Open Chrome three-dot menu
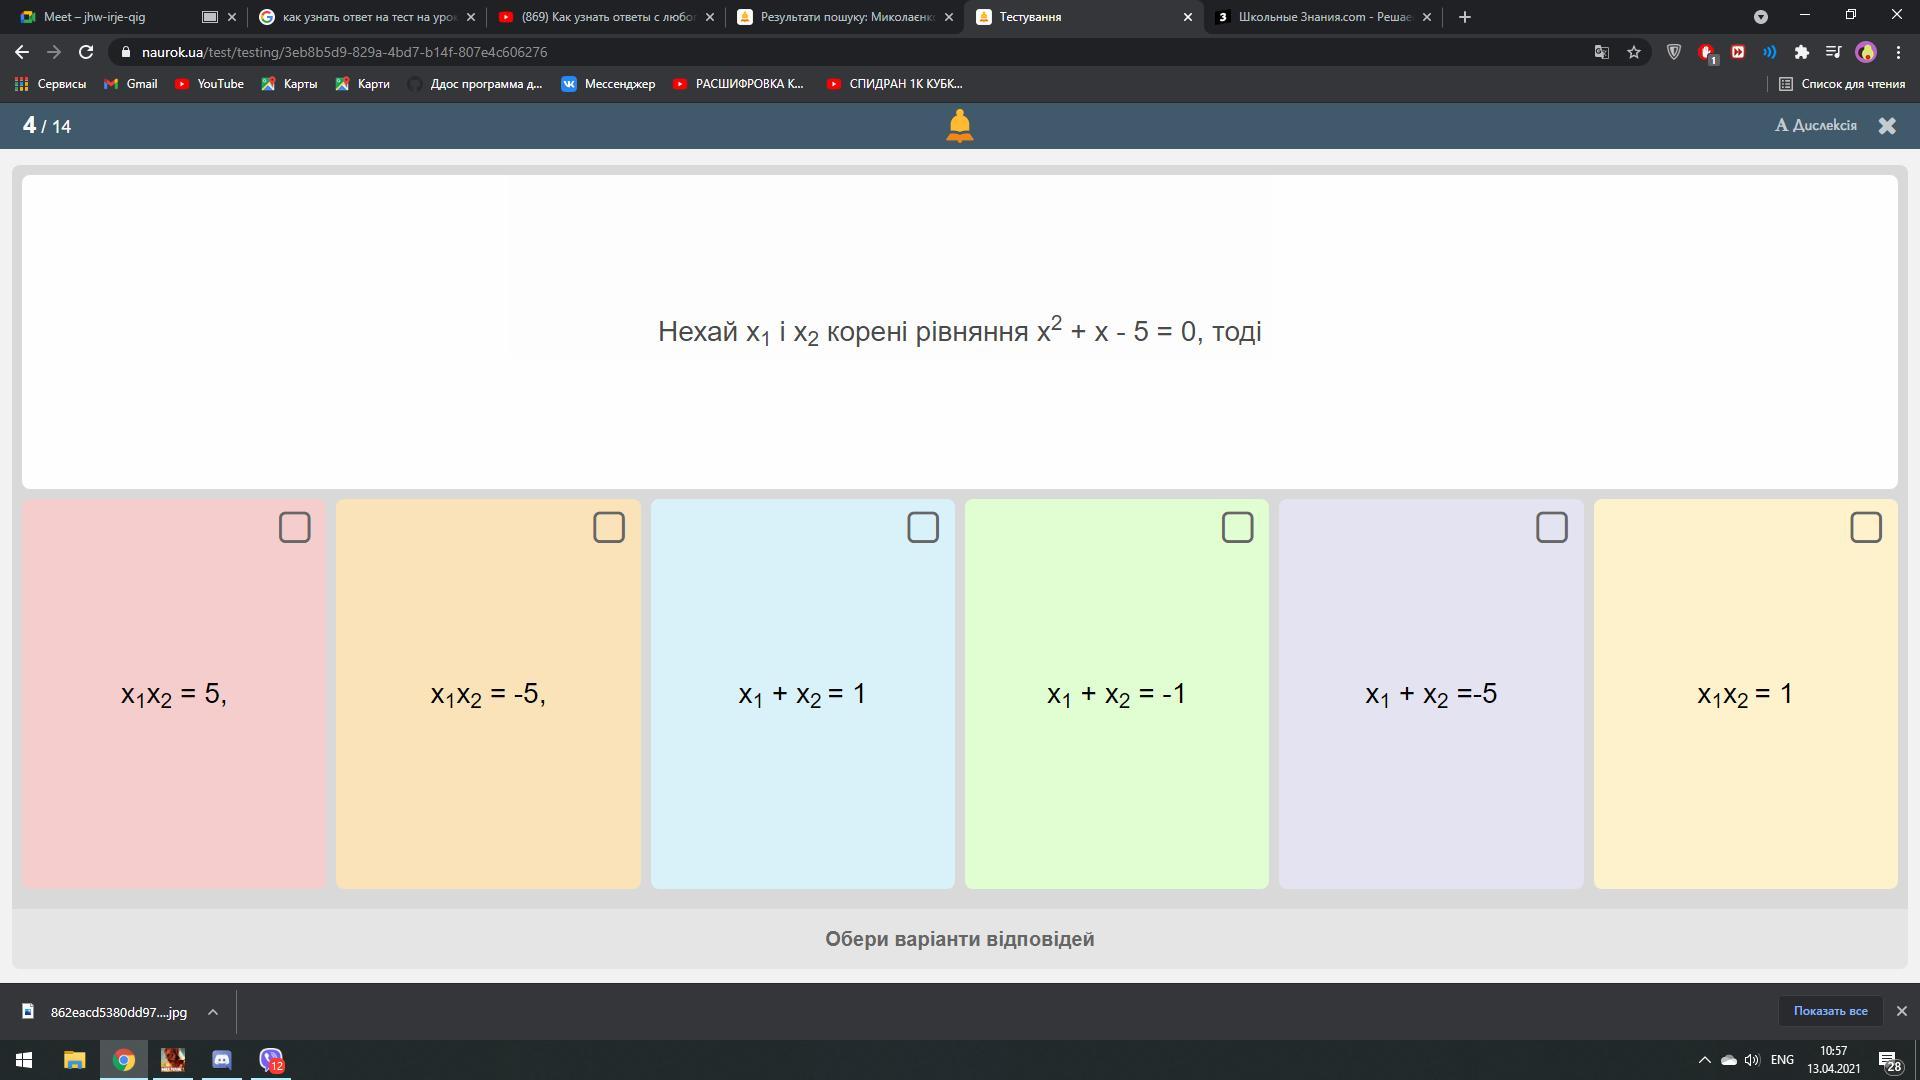This screenshot has height=1080, width=1920. pos(1898,52)
